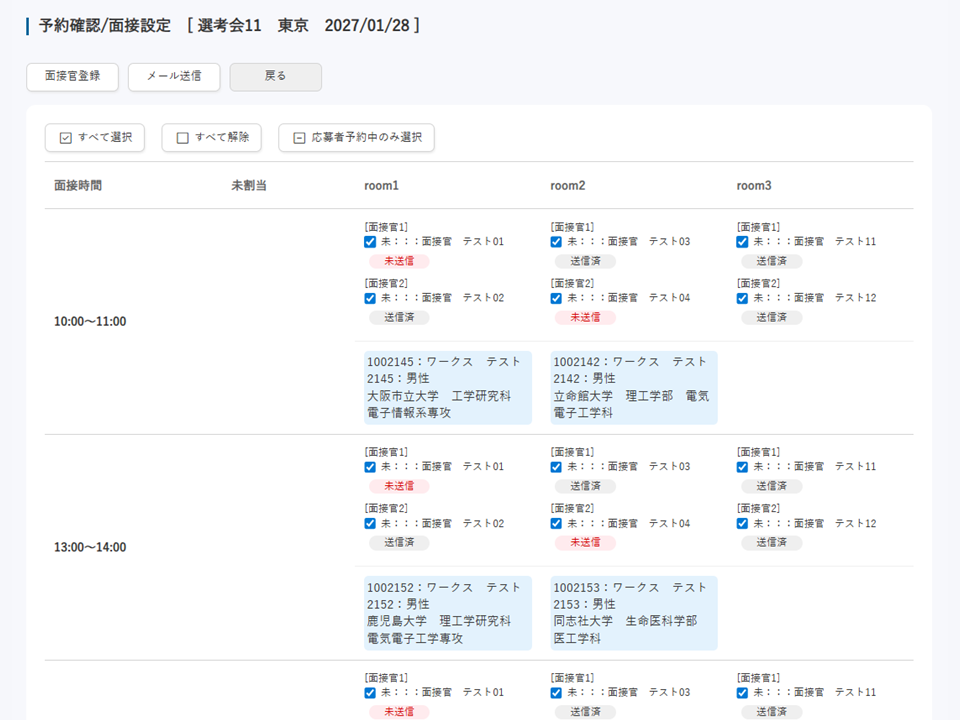This screenshot has width=960, height=720.
Task: Uncheck テスト01 in the 13:00 room1 slot
Action: pyautogui.click(x=371, y=467)
